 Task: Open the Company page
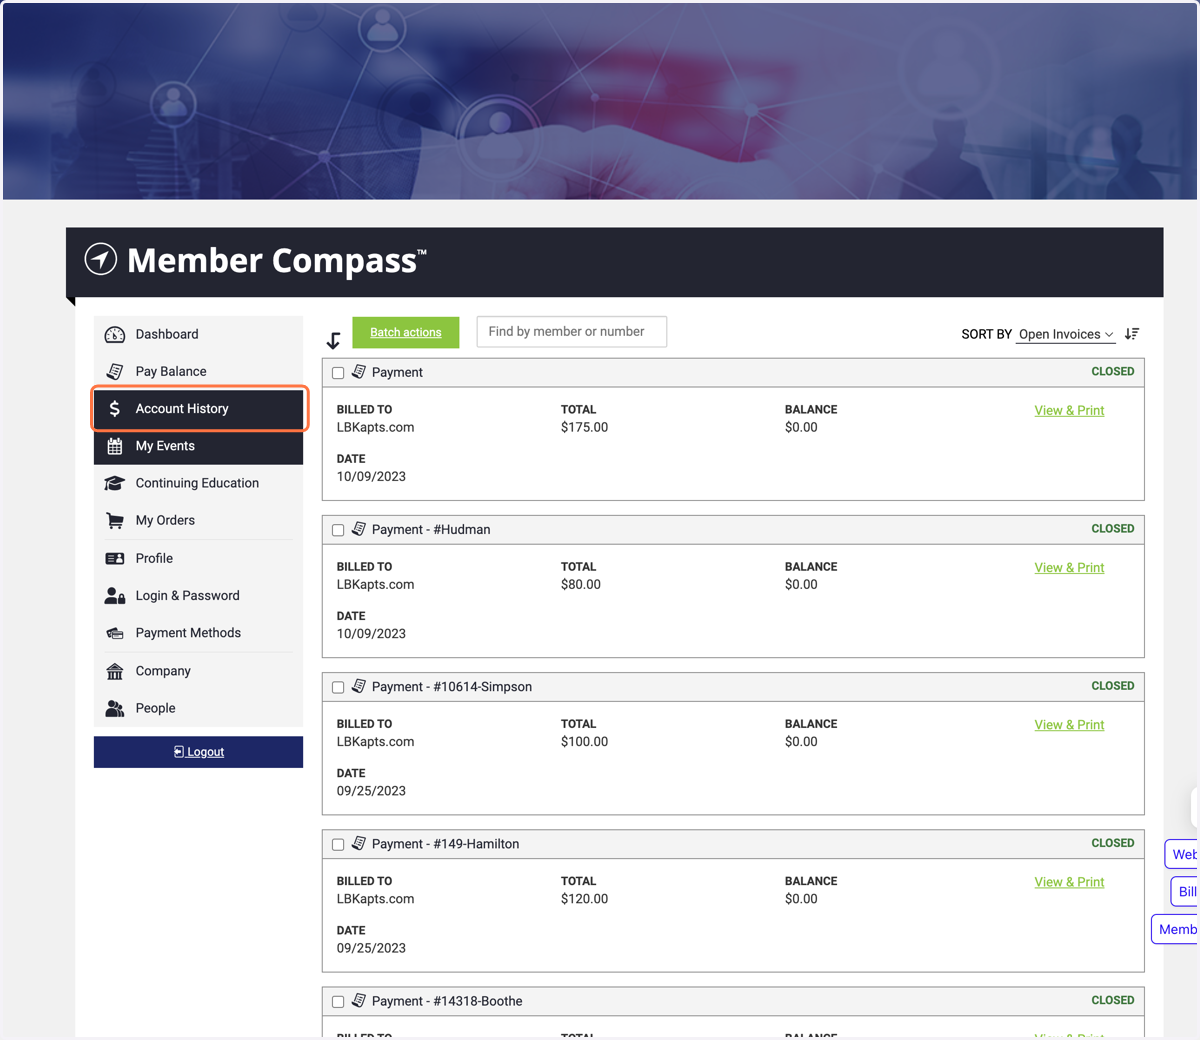click(198, 671)
